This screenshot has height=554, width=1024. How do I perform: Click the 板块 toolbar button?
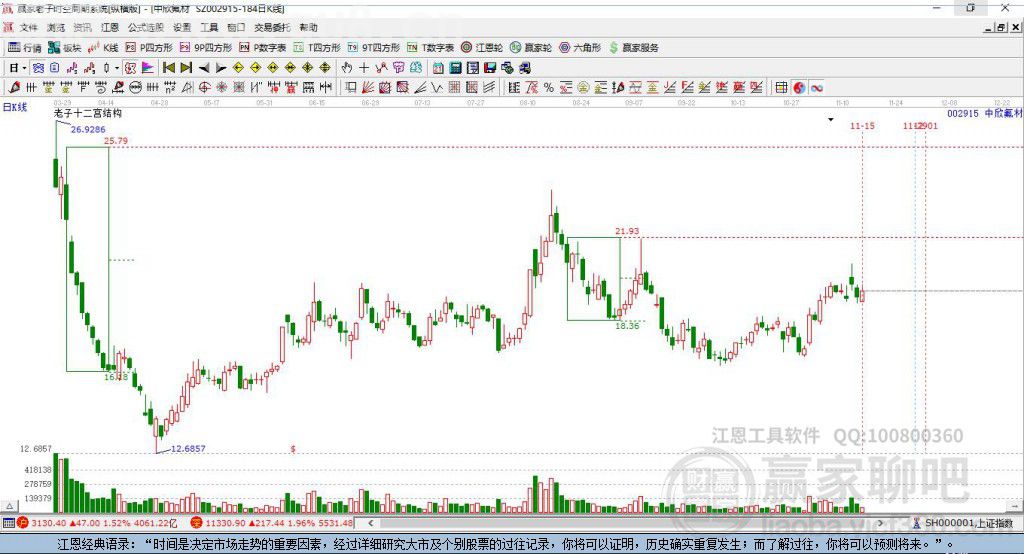(64, 48)
